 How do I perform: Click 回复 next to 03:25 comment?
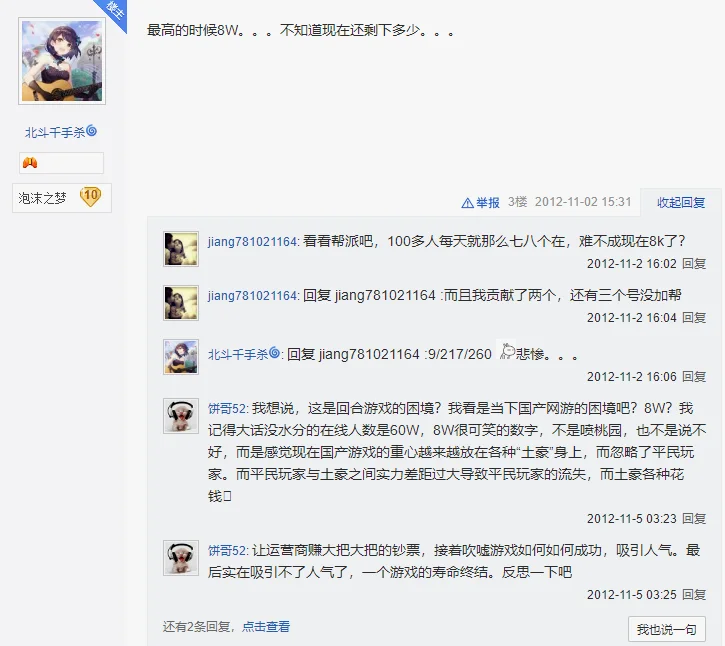694,595
